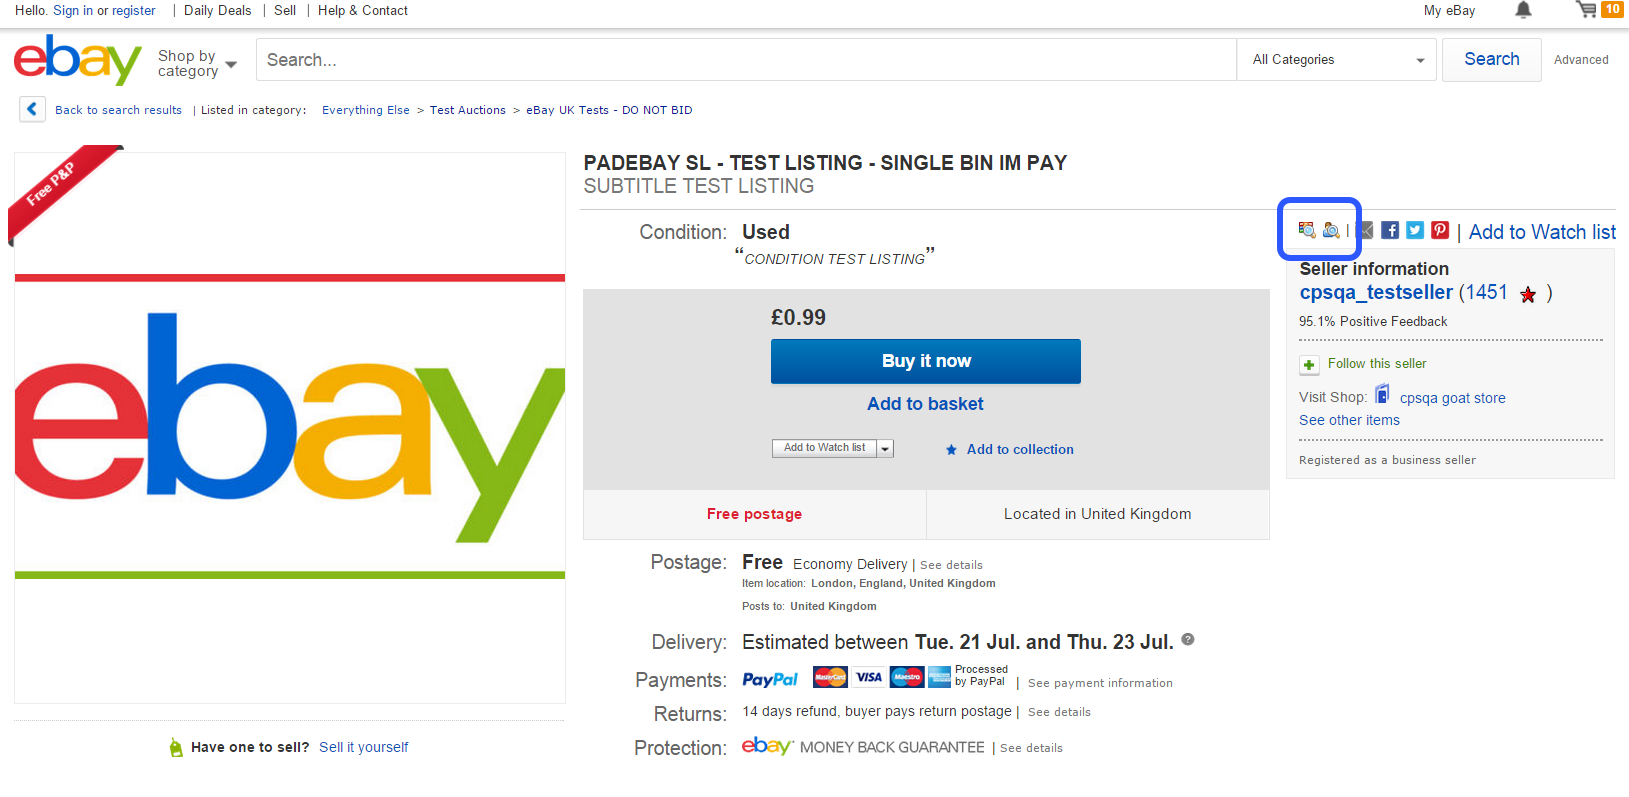Expand the Shop by category menu
This screenshot has width=1629, height=797.
coord(197,62)
